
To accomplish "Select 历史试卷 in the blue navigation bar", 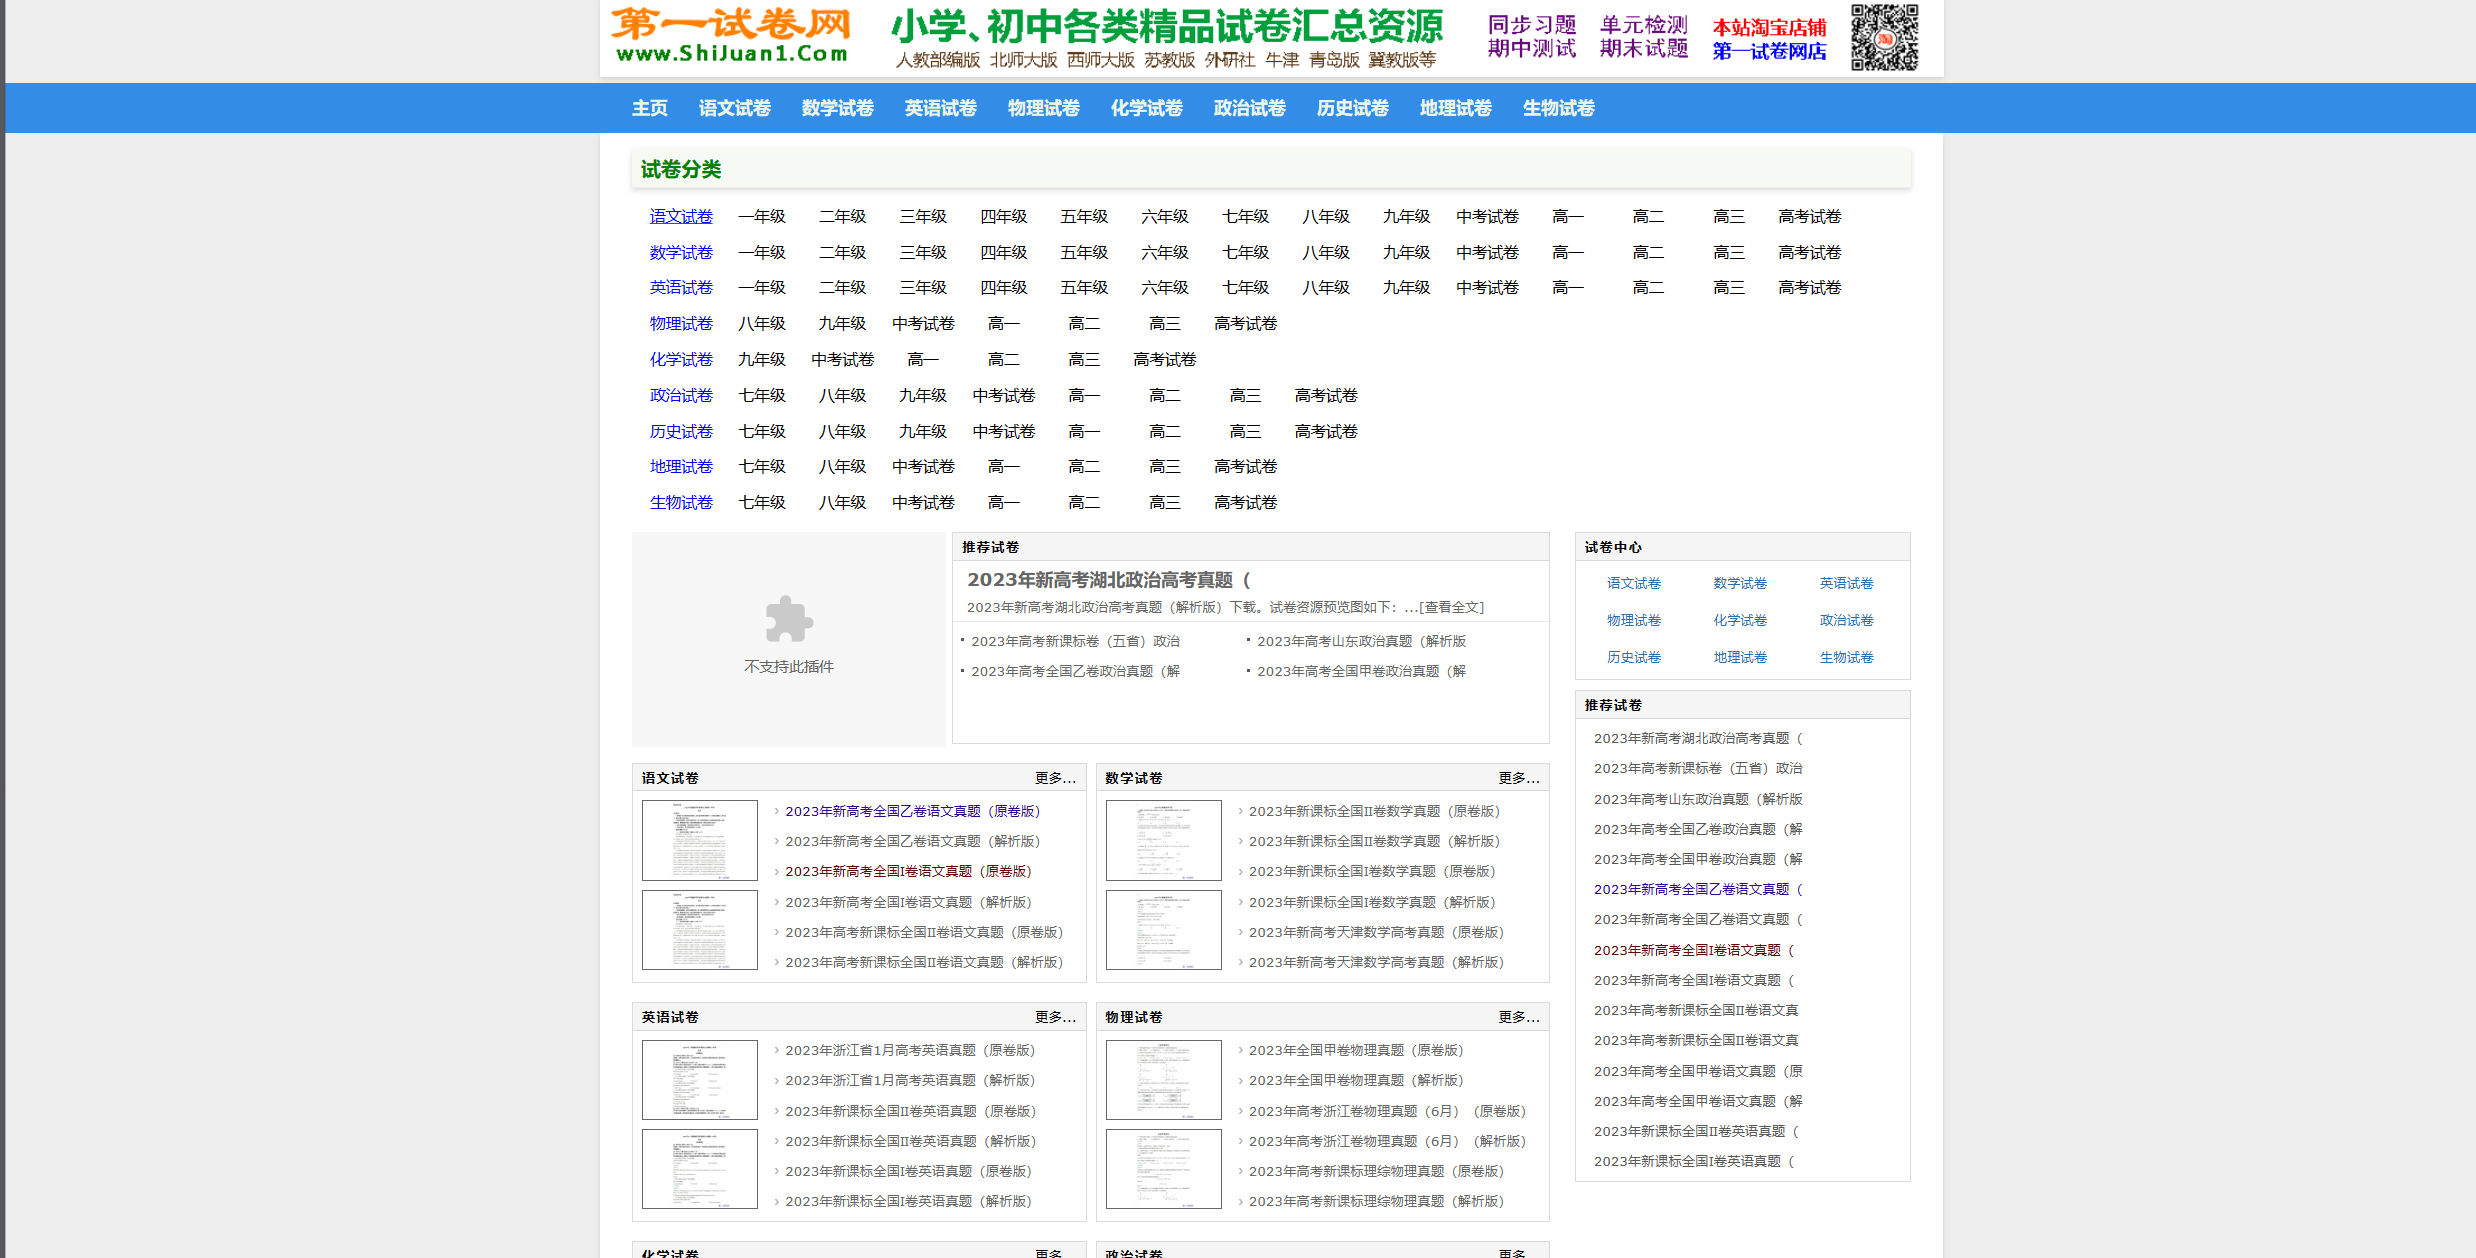I will point(1352,108).
